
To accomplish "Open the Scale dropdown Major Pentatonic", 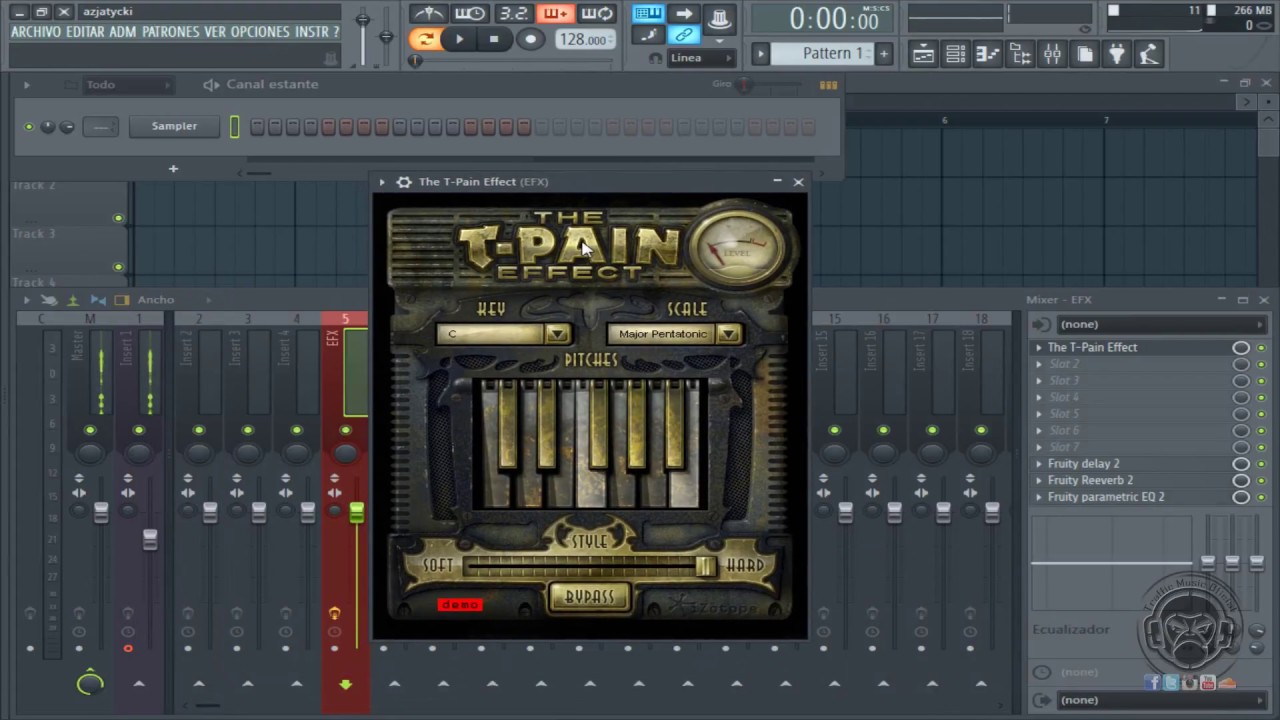I will 674,334.
